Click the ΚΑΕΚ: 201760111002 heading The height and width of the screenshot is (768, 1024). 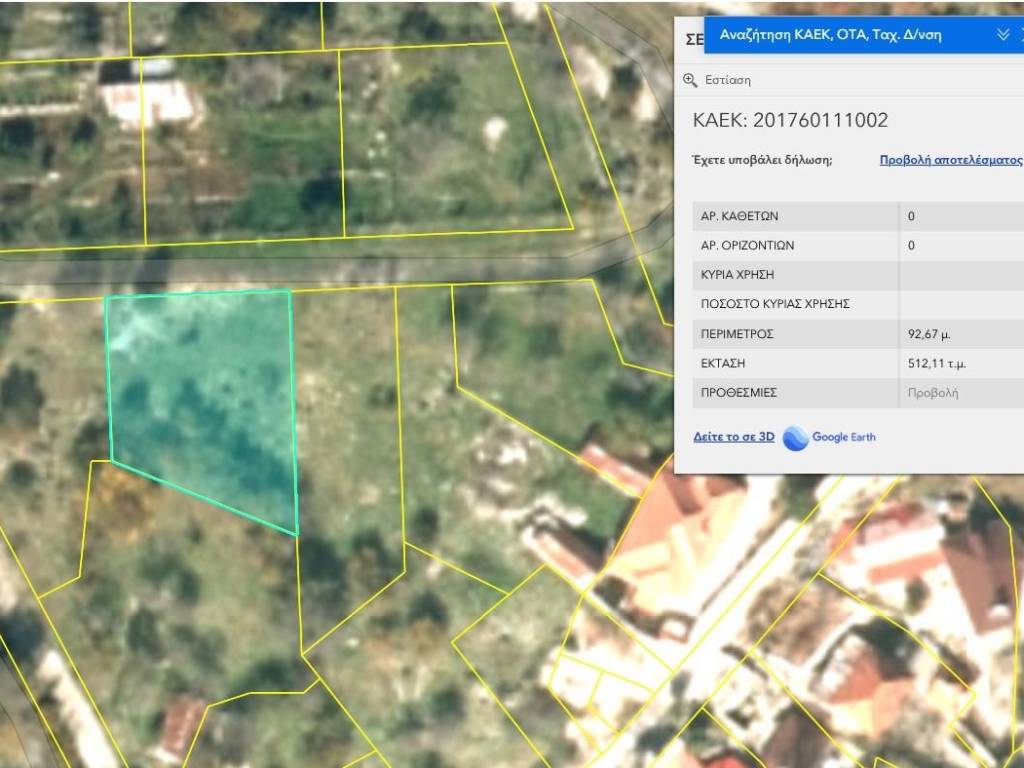coord(790,120)
